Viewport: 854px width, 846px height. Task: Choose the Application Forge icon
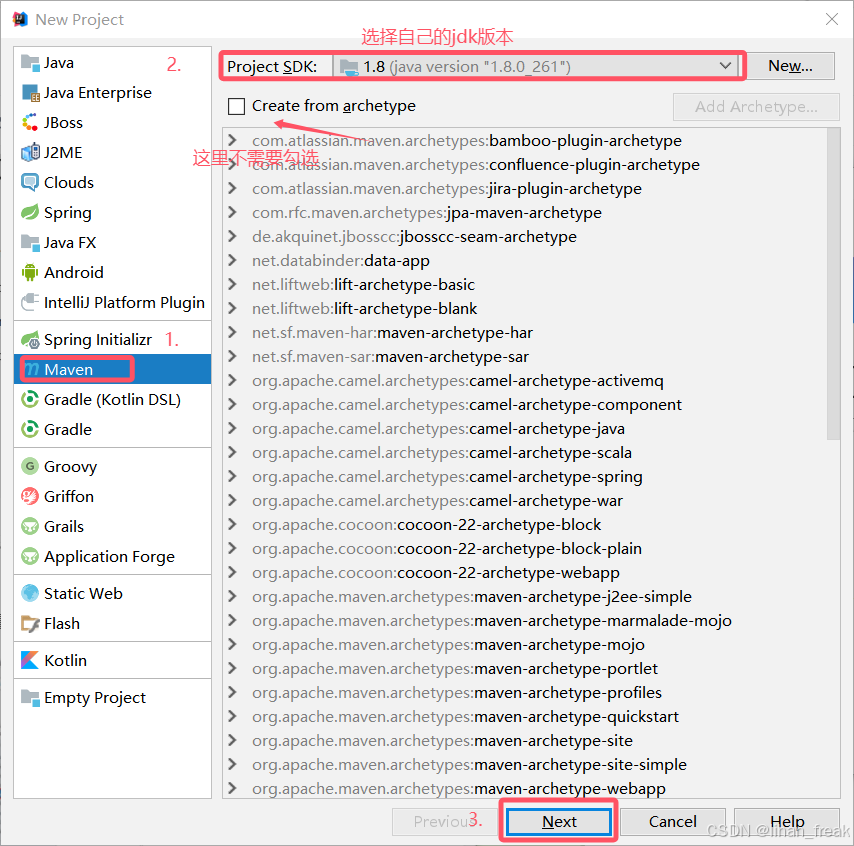tap(30, 557)
